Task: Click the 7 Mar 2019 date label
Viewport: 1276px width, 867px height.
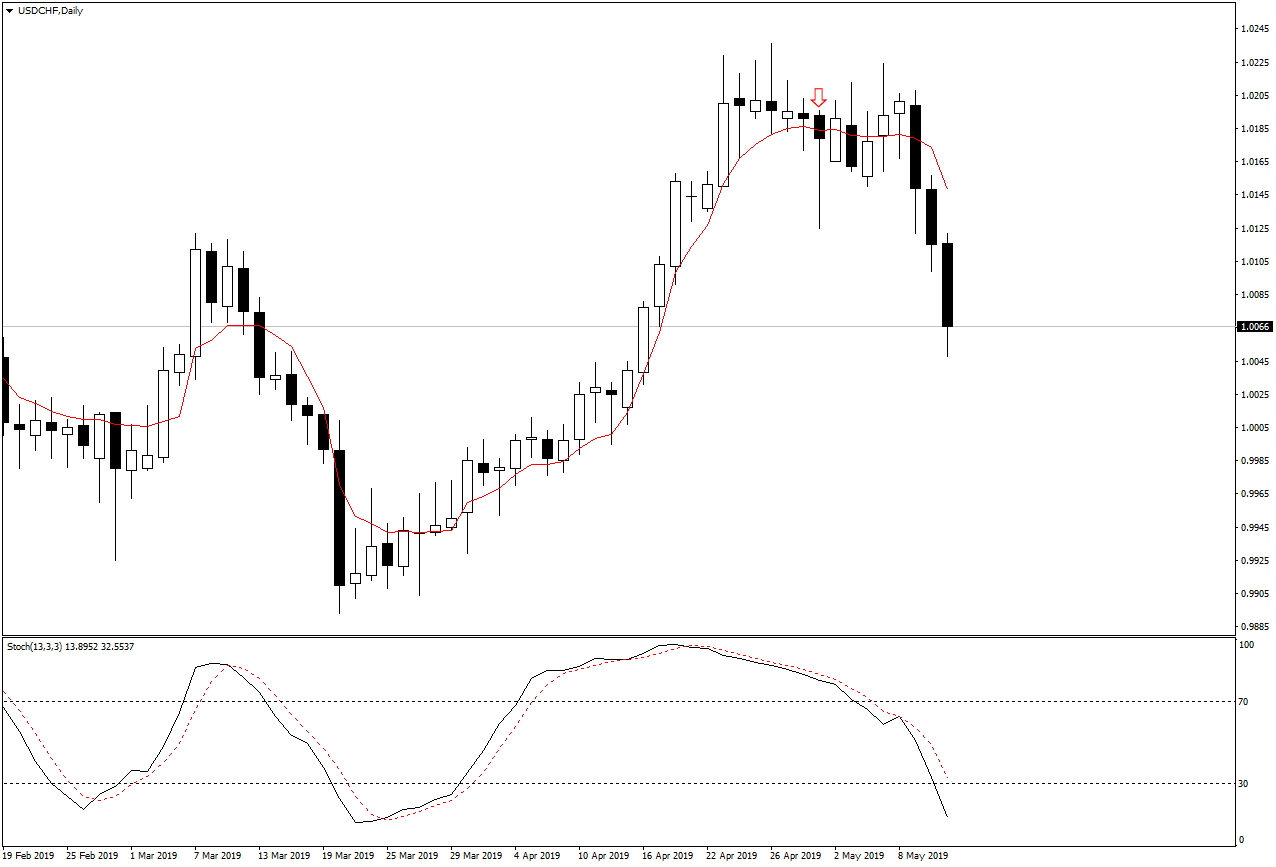Action: 218,856
